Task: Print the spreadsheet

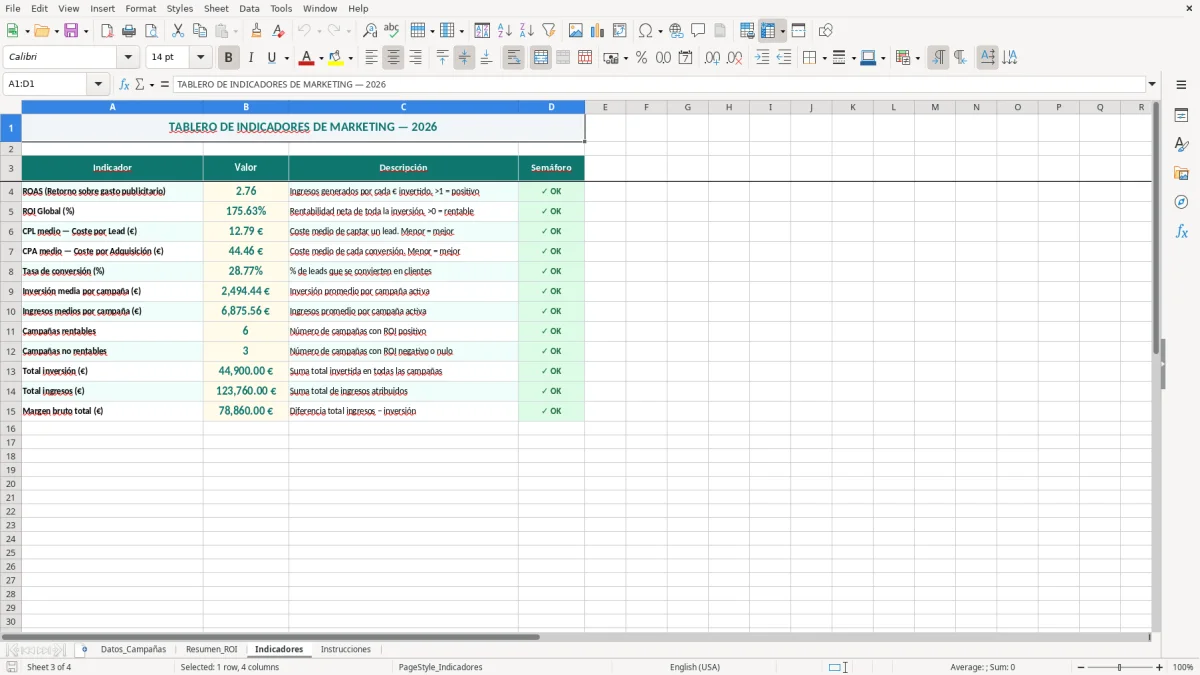Action: pos(129,31)
